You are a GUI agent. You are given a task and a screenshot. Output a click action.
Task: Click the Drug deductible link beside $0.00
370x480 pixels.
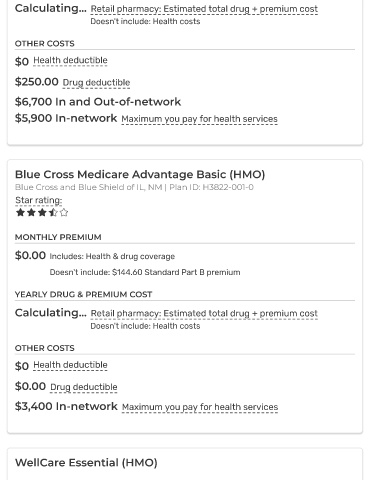tap(84, 387)
